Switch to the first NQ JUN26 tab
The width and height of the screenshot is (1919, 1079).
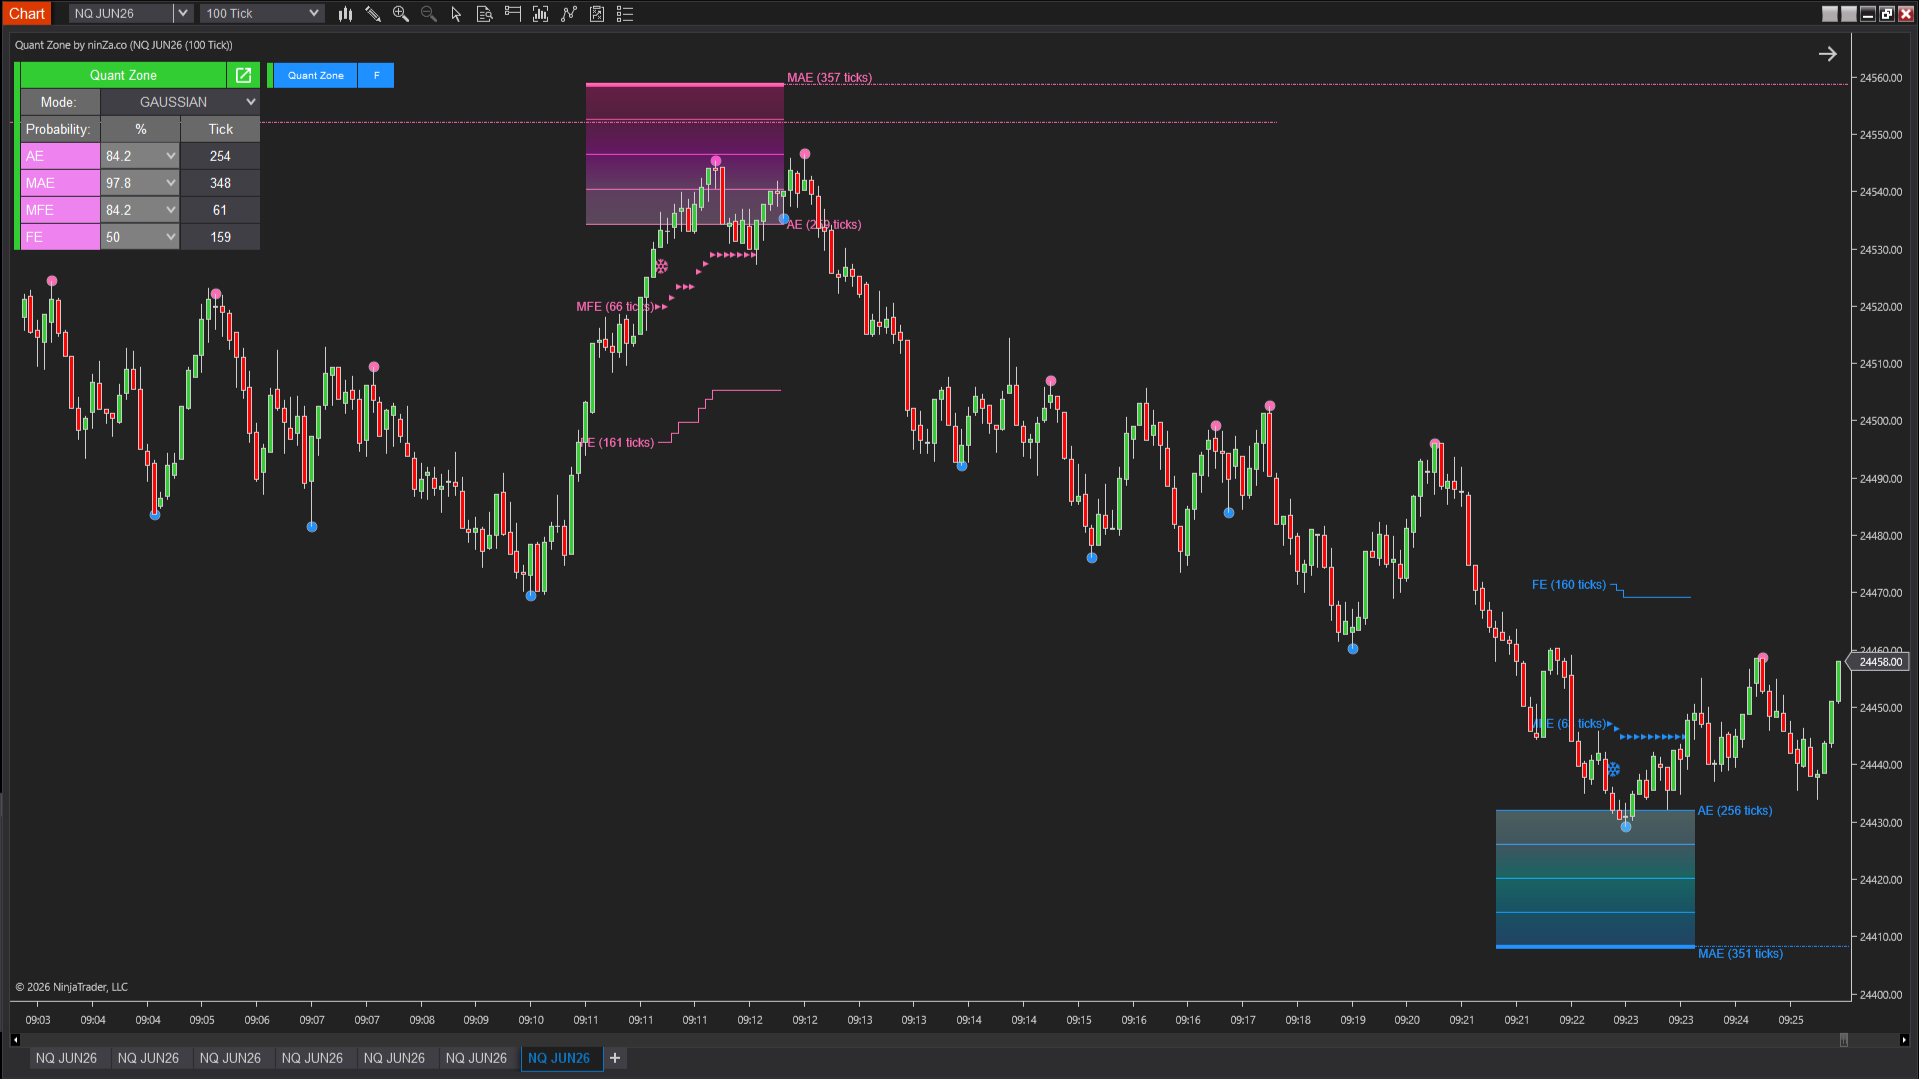point(66,1058)
